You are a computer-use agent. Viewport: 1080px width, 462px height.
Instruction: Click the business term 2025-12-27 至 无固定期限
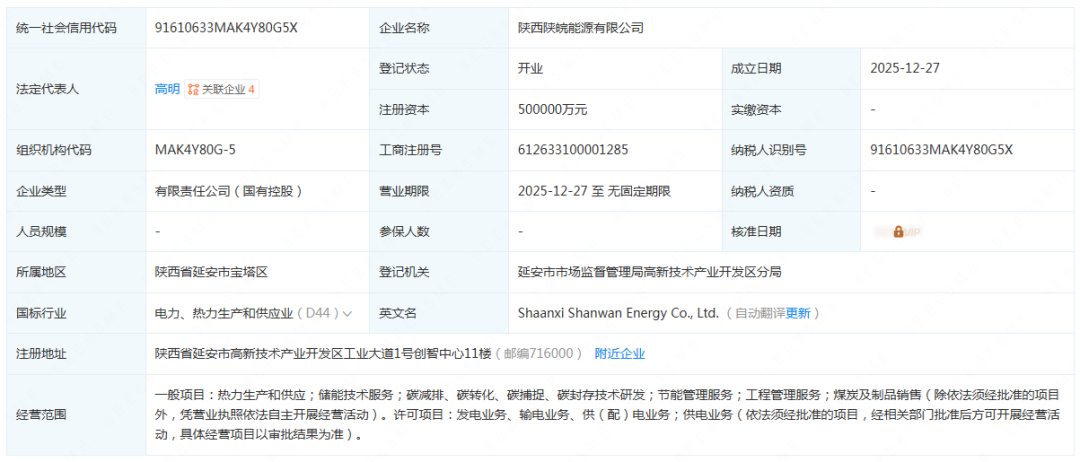(594, 191)
